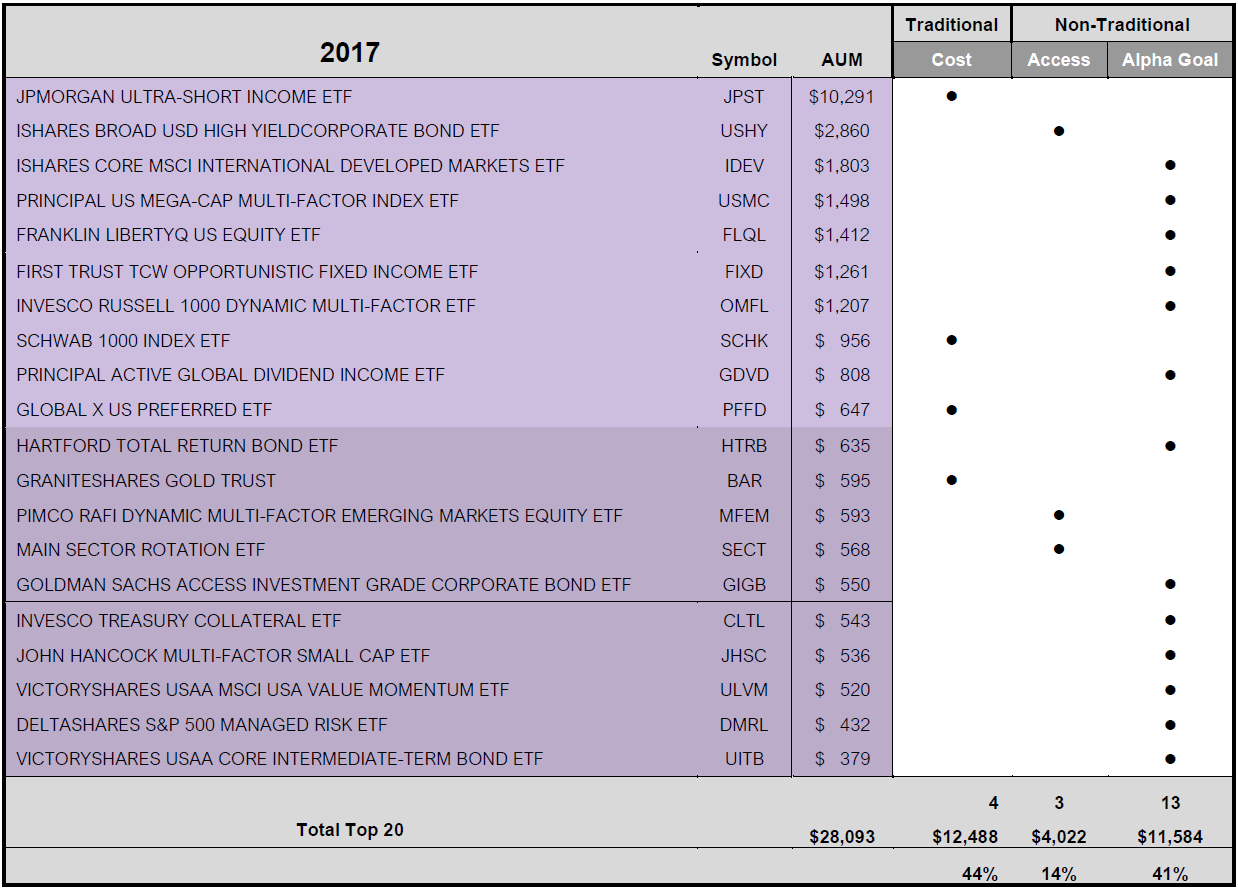Click the $1,412 AUM value
This screenshot has width=1238, height=888.
pyautogui.click(x=841, y=235)
